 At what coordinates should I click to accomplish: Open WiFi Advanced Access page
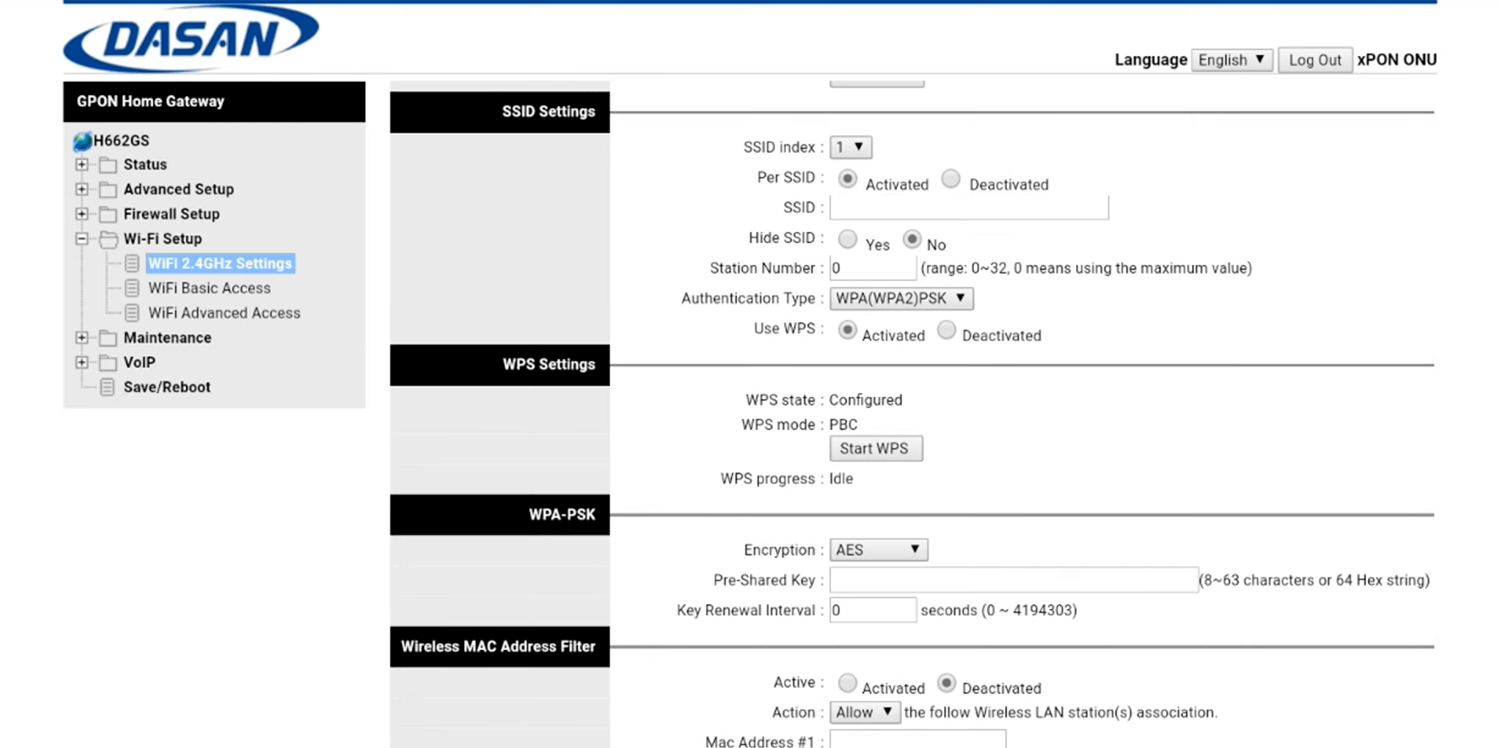point(224,313)
